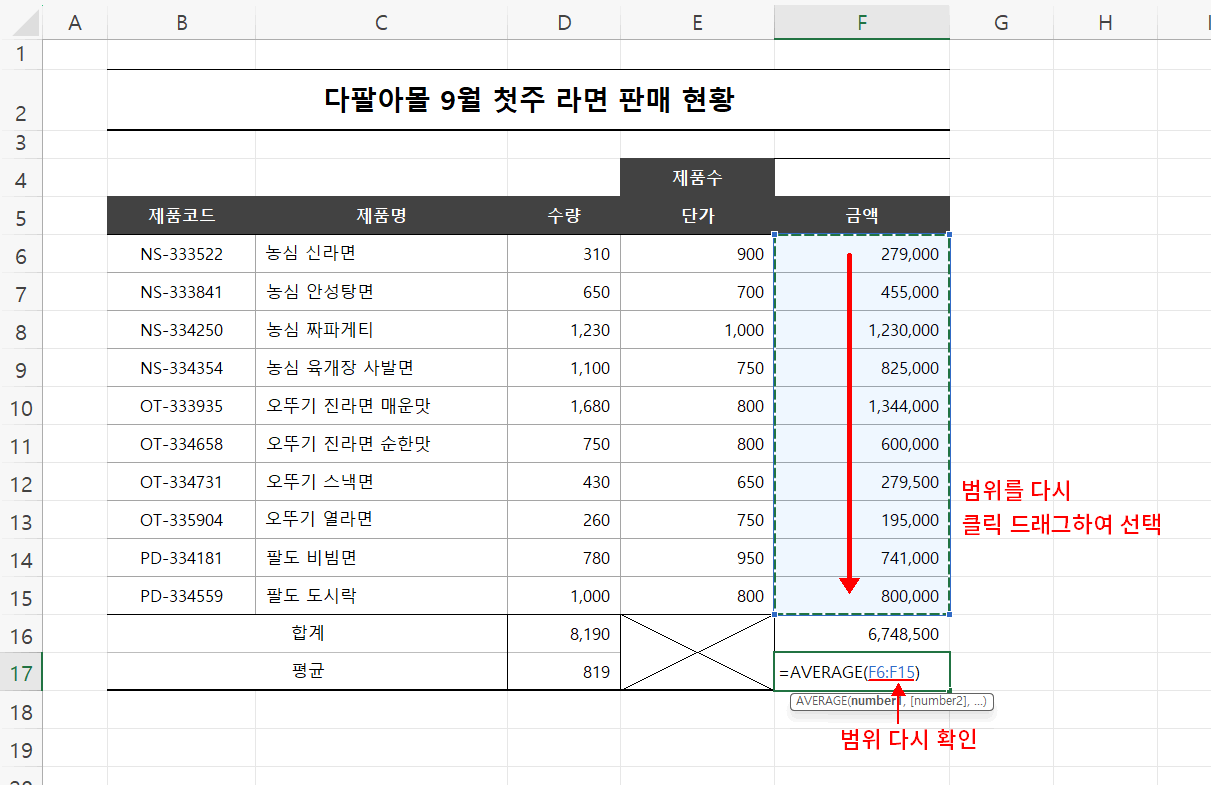Select unit price cell 900

tap(697, 254)
